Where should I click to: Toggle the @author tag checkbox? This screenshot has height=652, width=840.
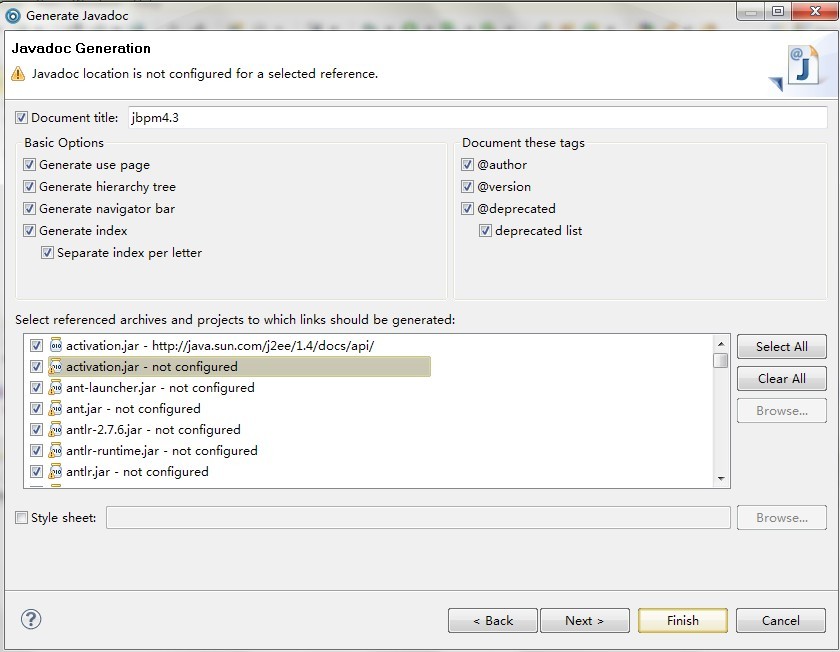click(467, 165)
